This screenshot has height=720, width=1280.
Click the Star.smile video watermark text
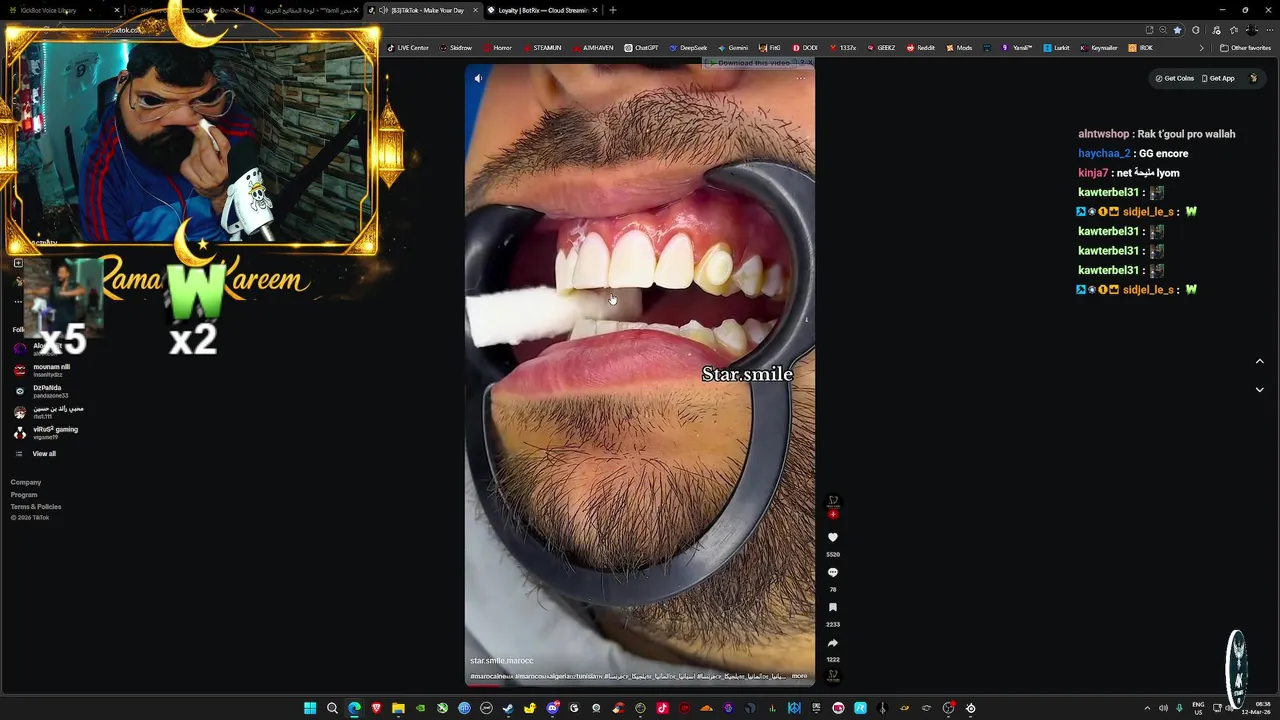[747, 374]
